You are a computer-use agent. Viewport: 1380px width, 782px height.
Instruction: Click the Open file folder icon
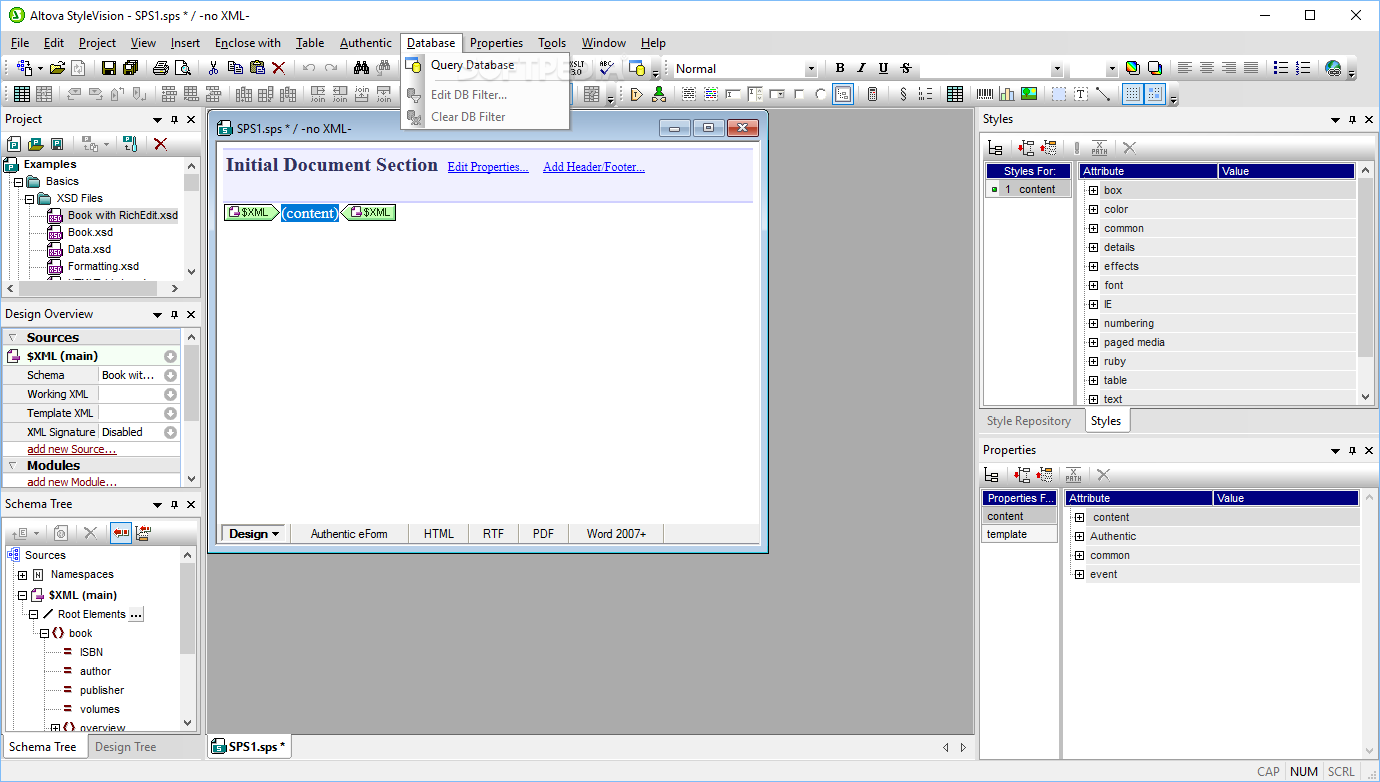(x=57, y=68)
